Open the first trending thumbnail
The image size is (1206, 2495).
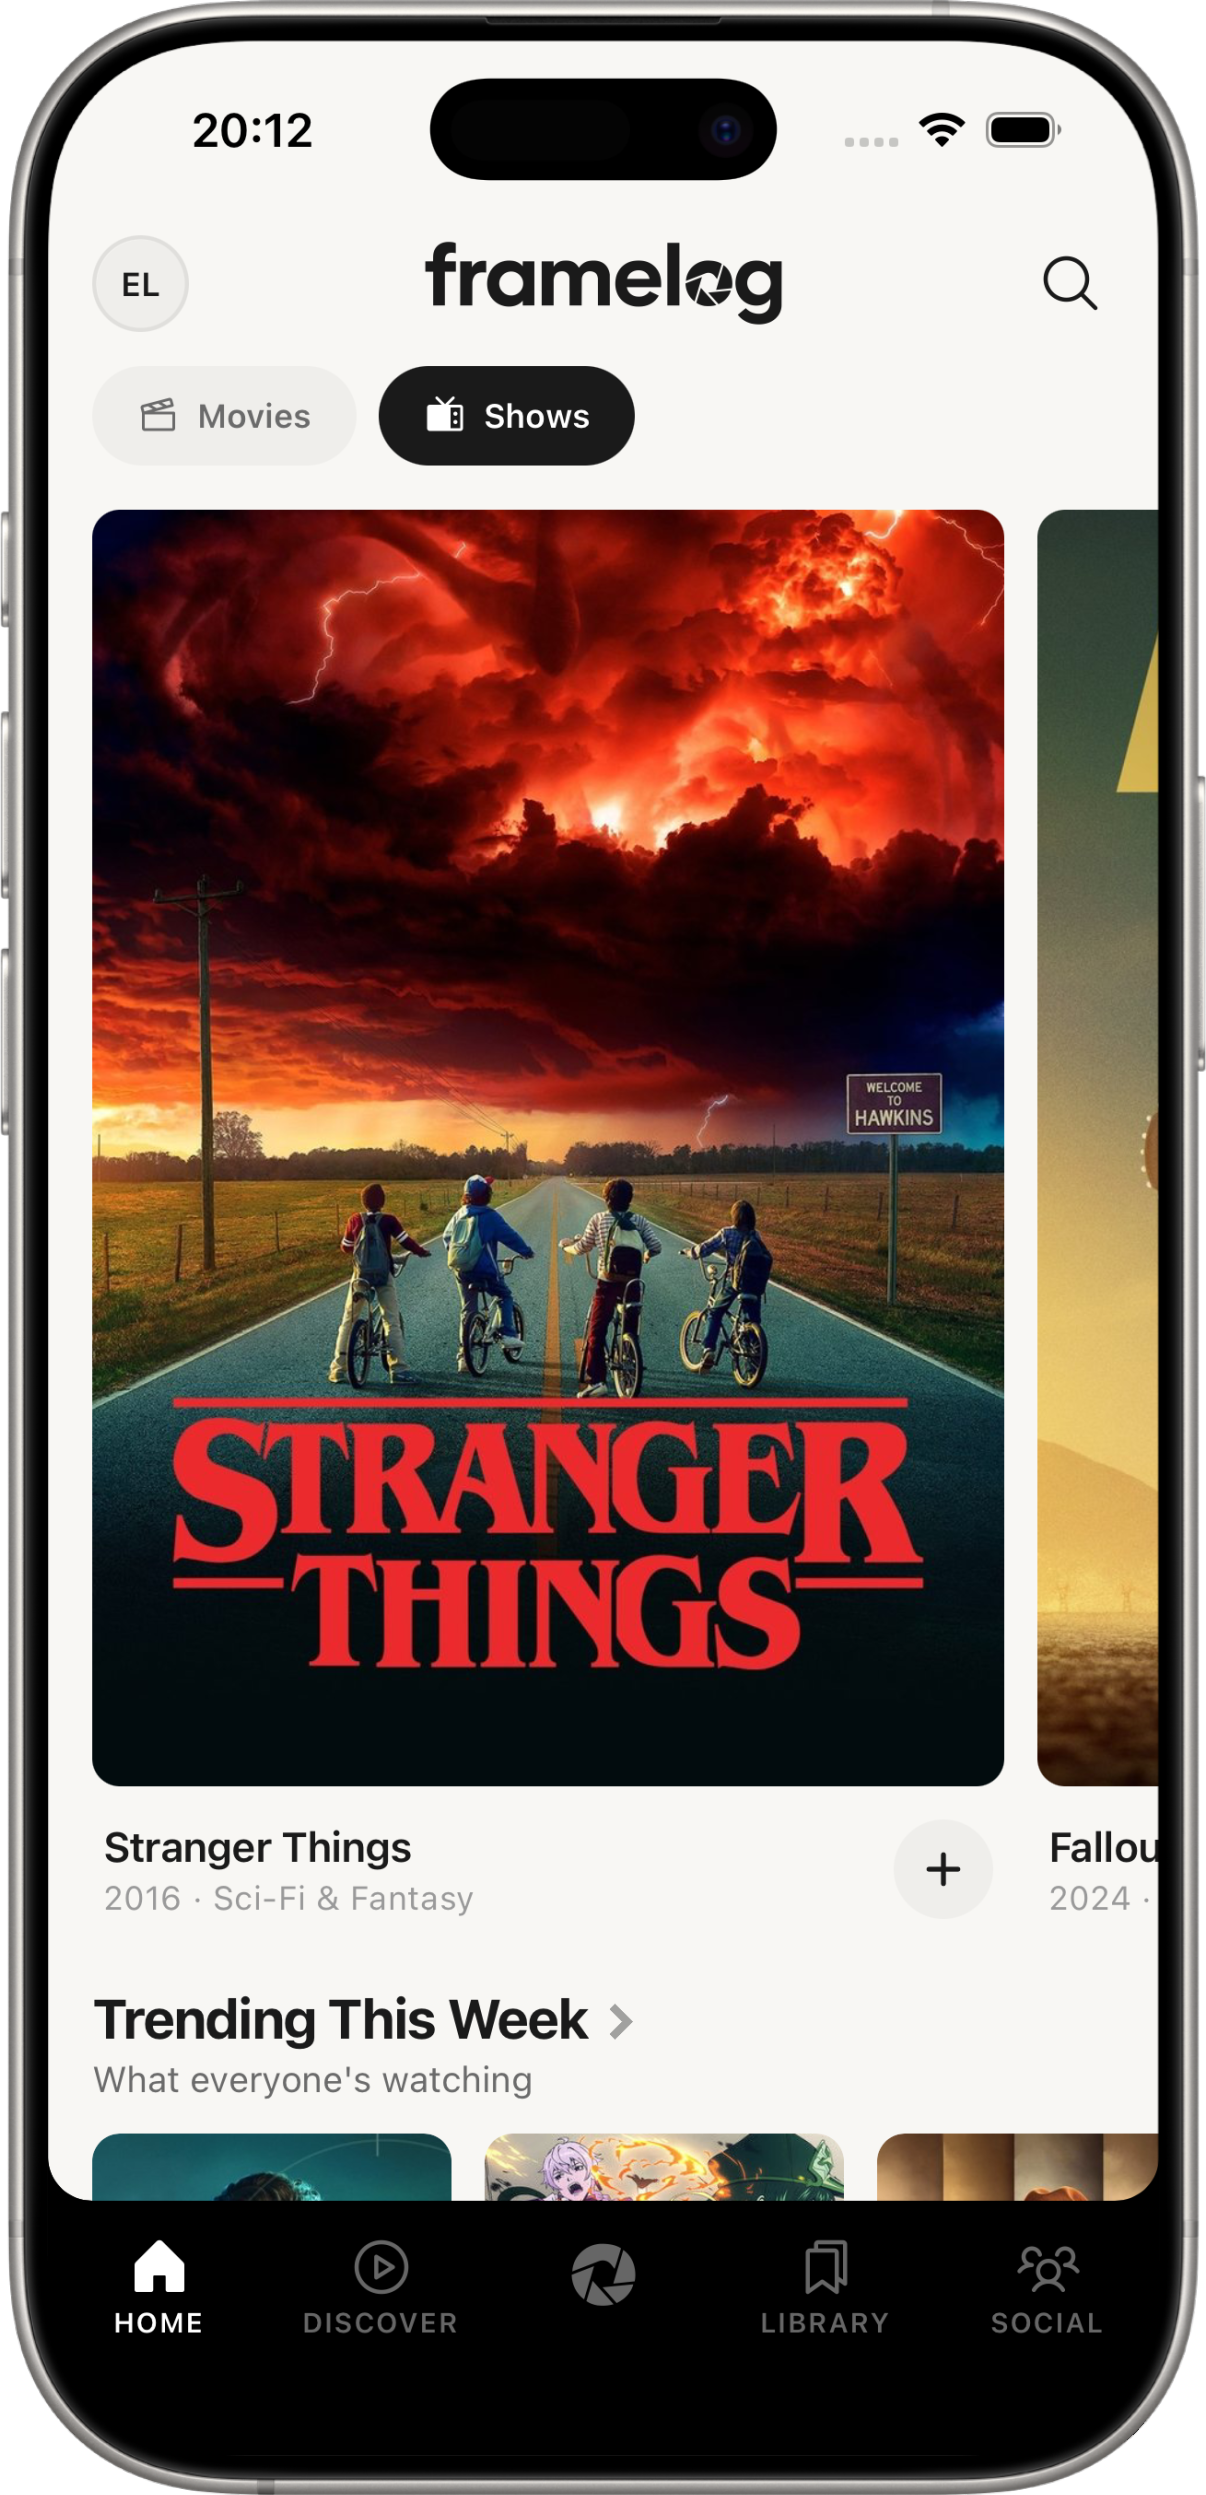click(x=272, y=2167)
